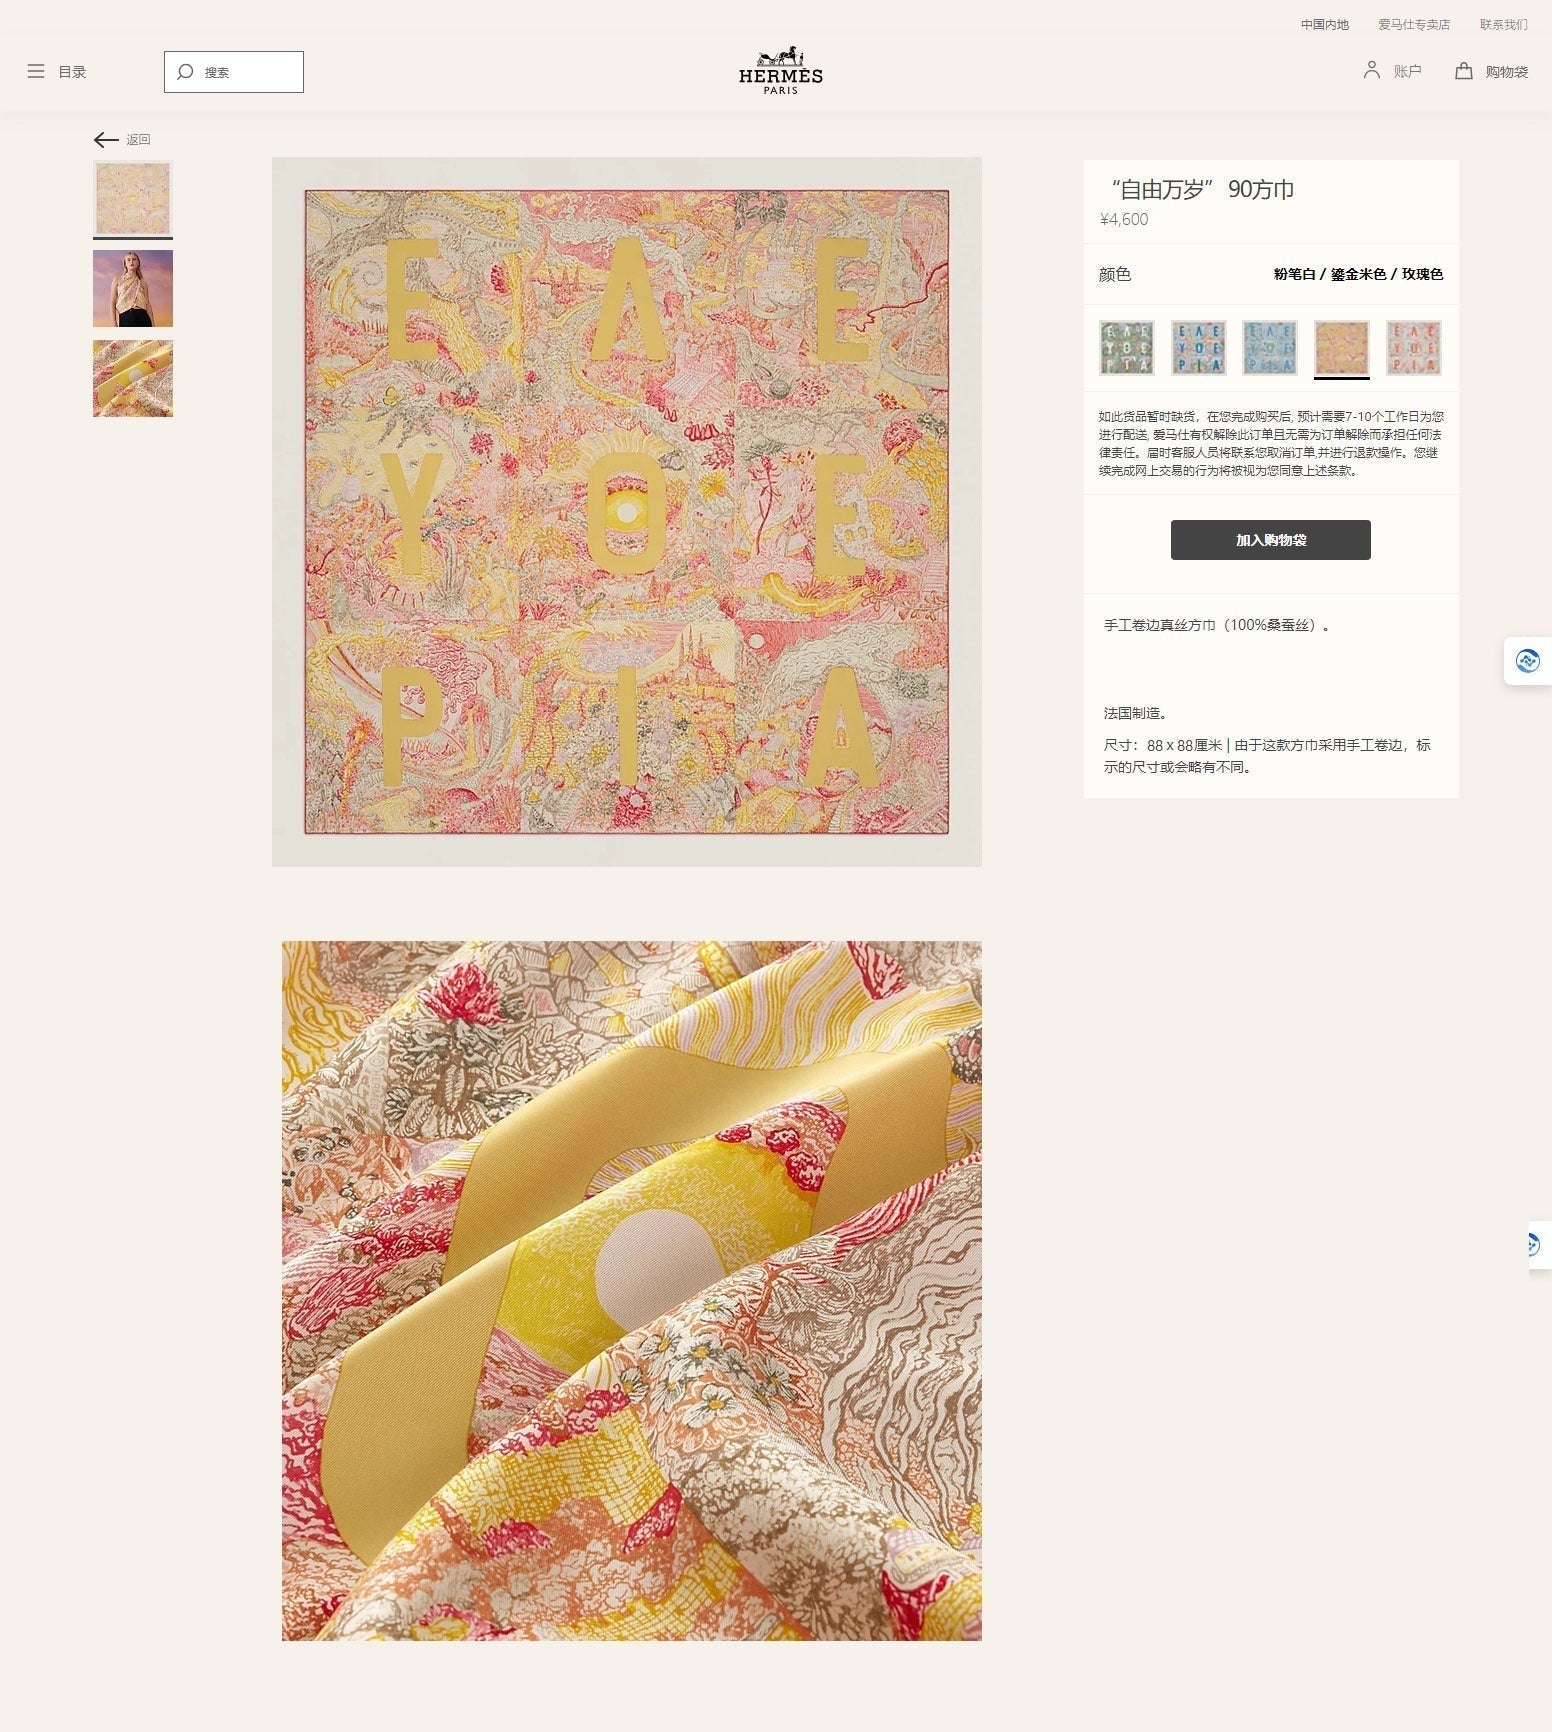Open the 爱马仕专卖店 stores link
The height and width of the screenshot is (1732, 1552).
click(1414, 25)
